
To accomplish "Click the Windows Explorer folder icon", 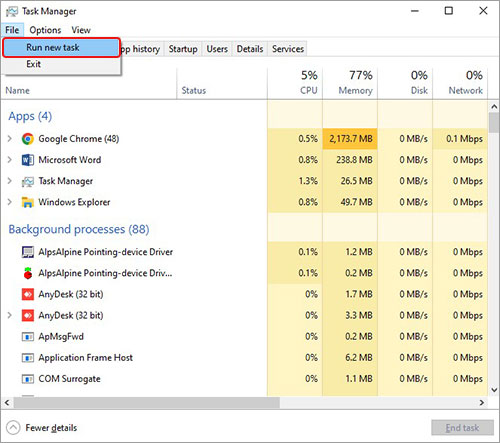I will 28,202.
